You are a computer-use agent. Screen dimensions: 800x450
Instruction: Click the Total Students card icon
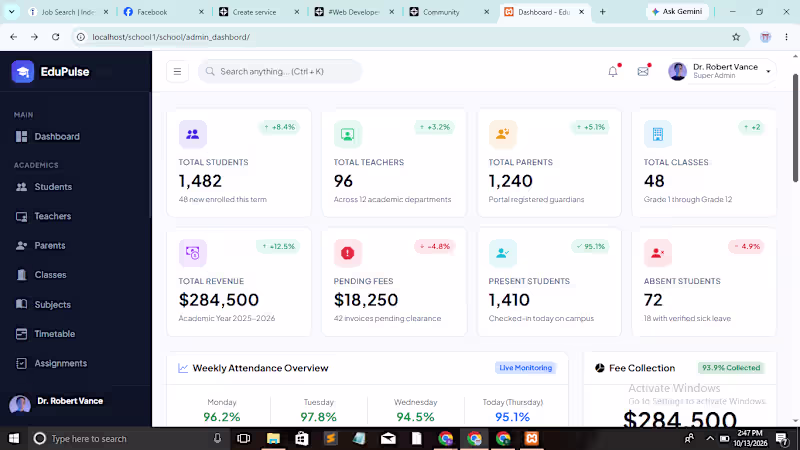pos(192,134)
